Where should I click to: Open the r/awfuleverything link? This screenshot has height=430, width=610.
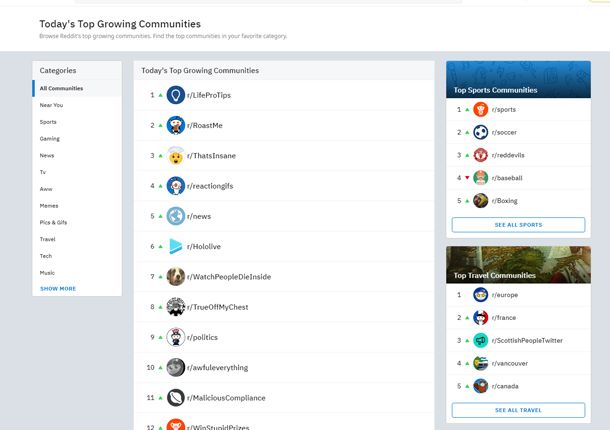click(217, 367)
